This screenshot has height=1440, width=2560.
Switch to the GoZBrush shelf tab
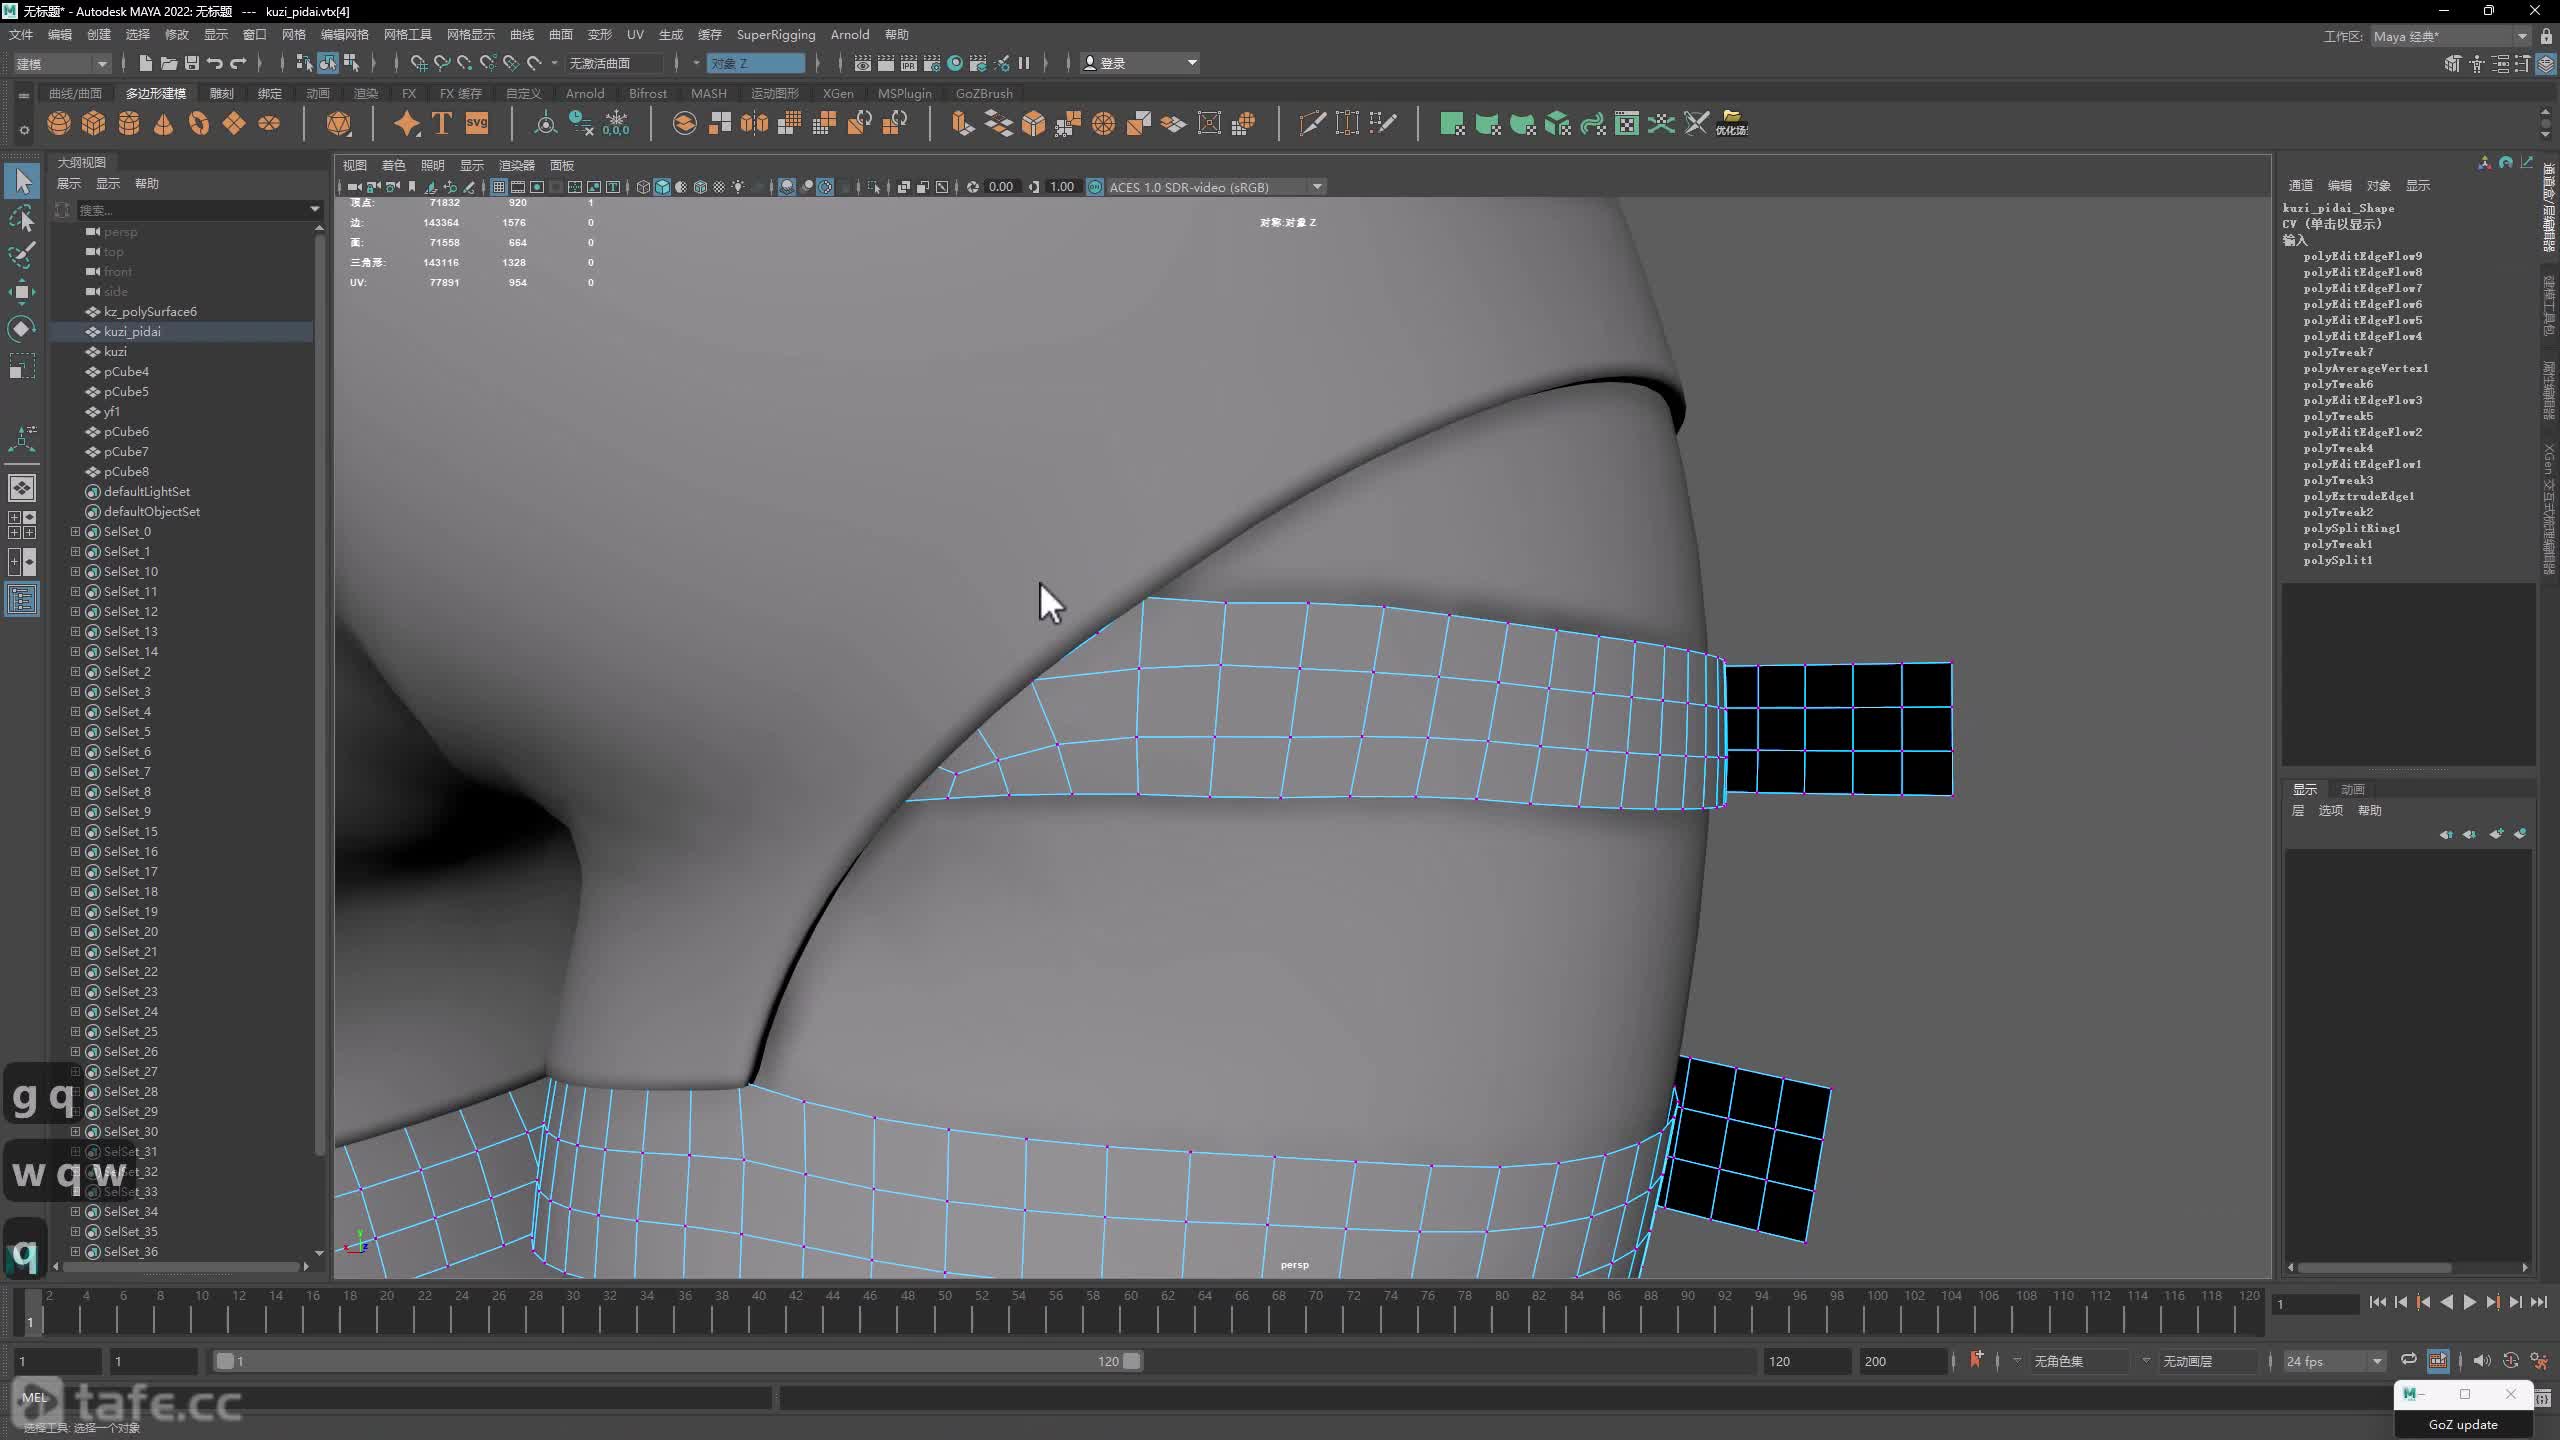984,93
